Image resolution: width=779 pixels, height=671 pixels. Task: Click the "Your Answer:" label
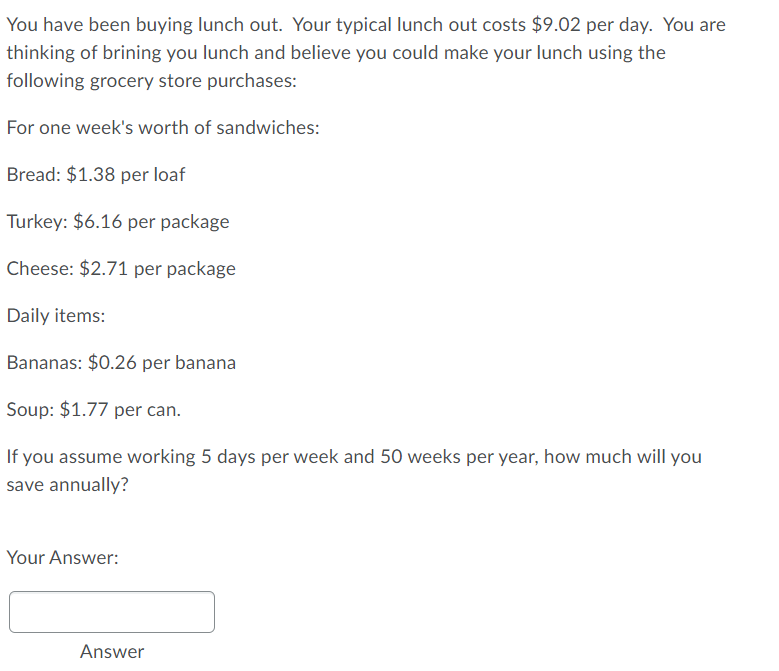63,557
